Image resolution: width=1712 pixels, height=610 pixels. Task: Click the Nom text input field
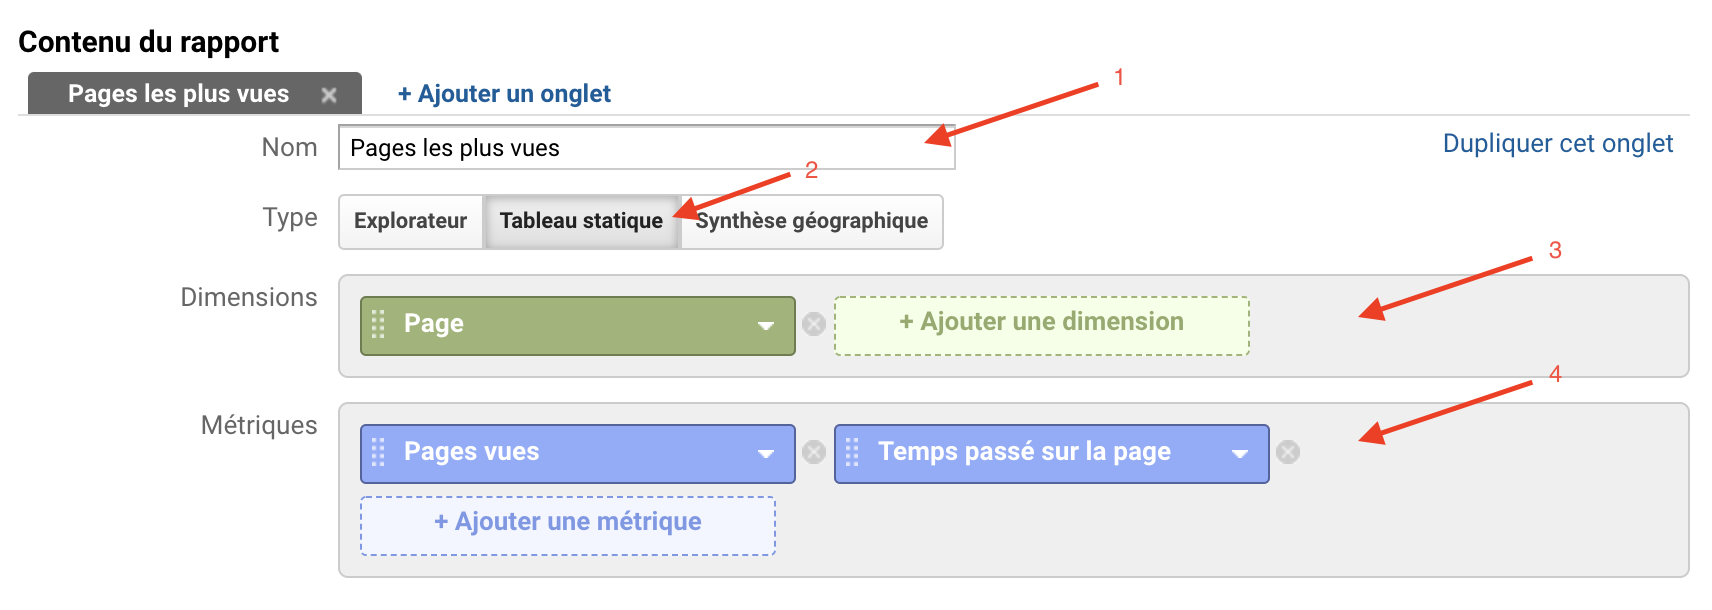646,148
